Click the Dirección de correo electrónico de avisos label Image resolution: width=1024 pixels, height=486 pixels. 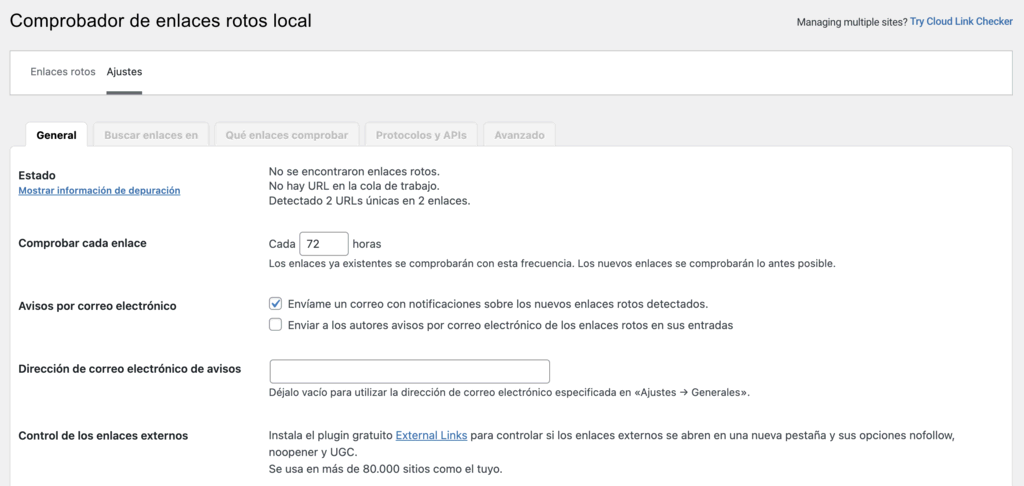click(130, 368)
